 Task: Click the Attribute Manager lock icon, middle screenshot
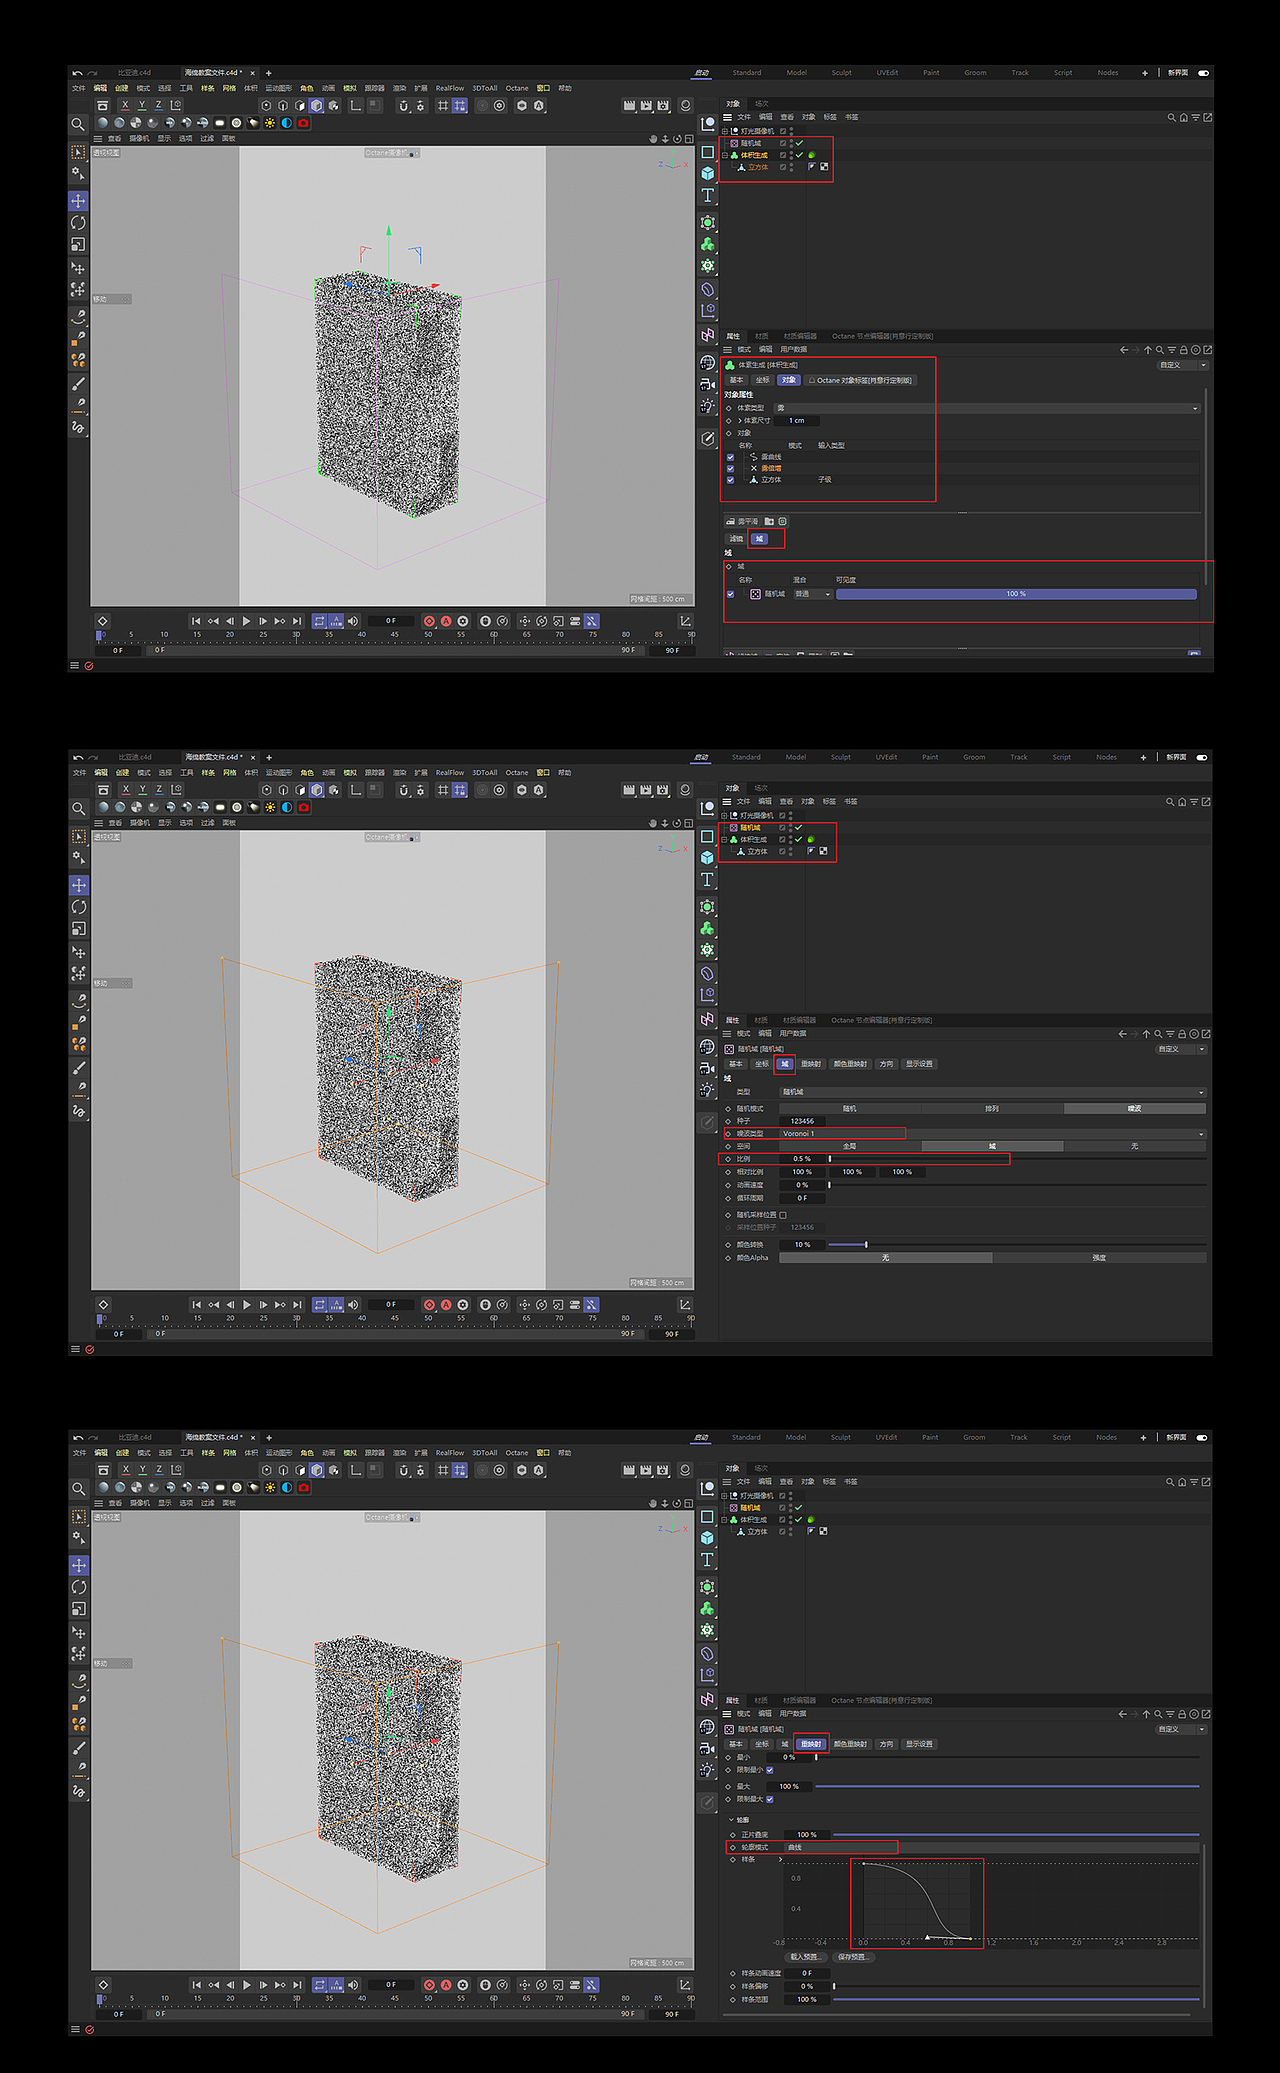(x=1182, y=1034)
